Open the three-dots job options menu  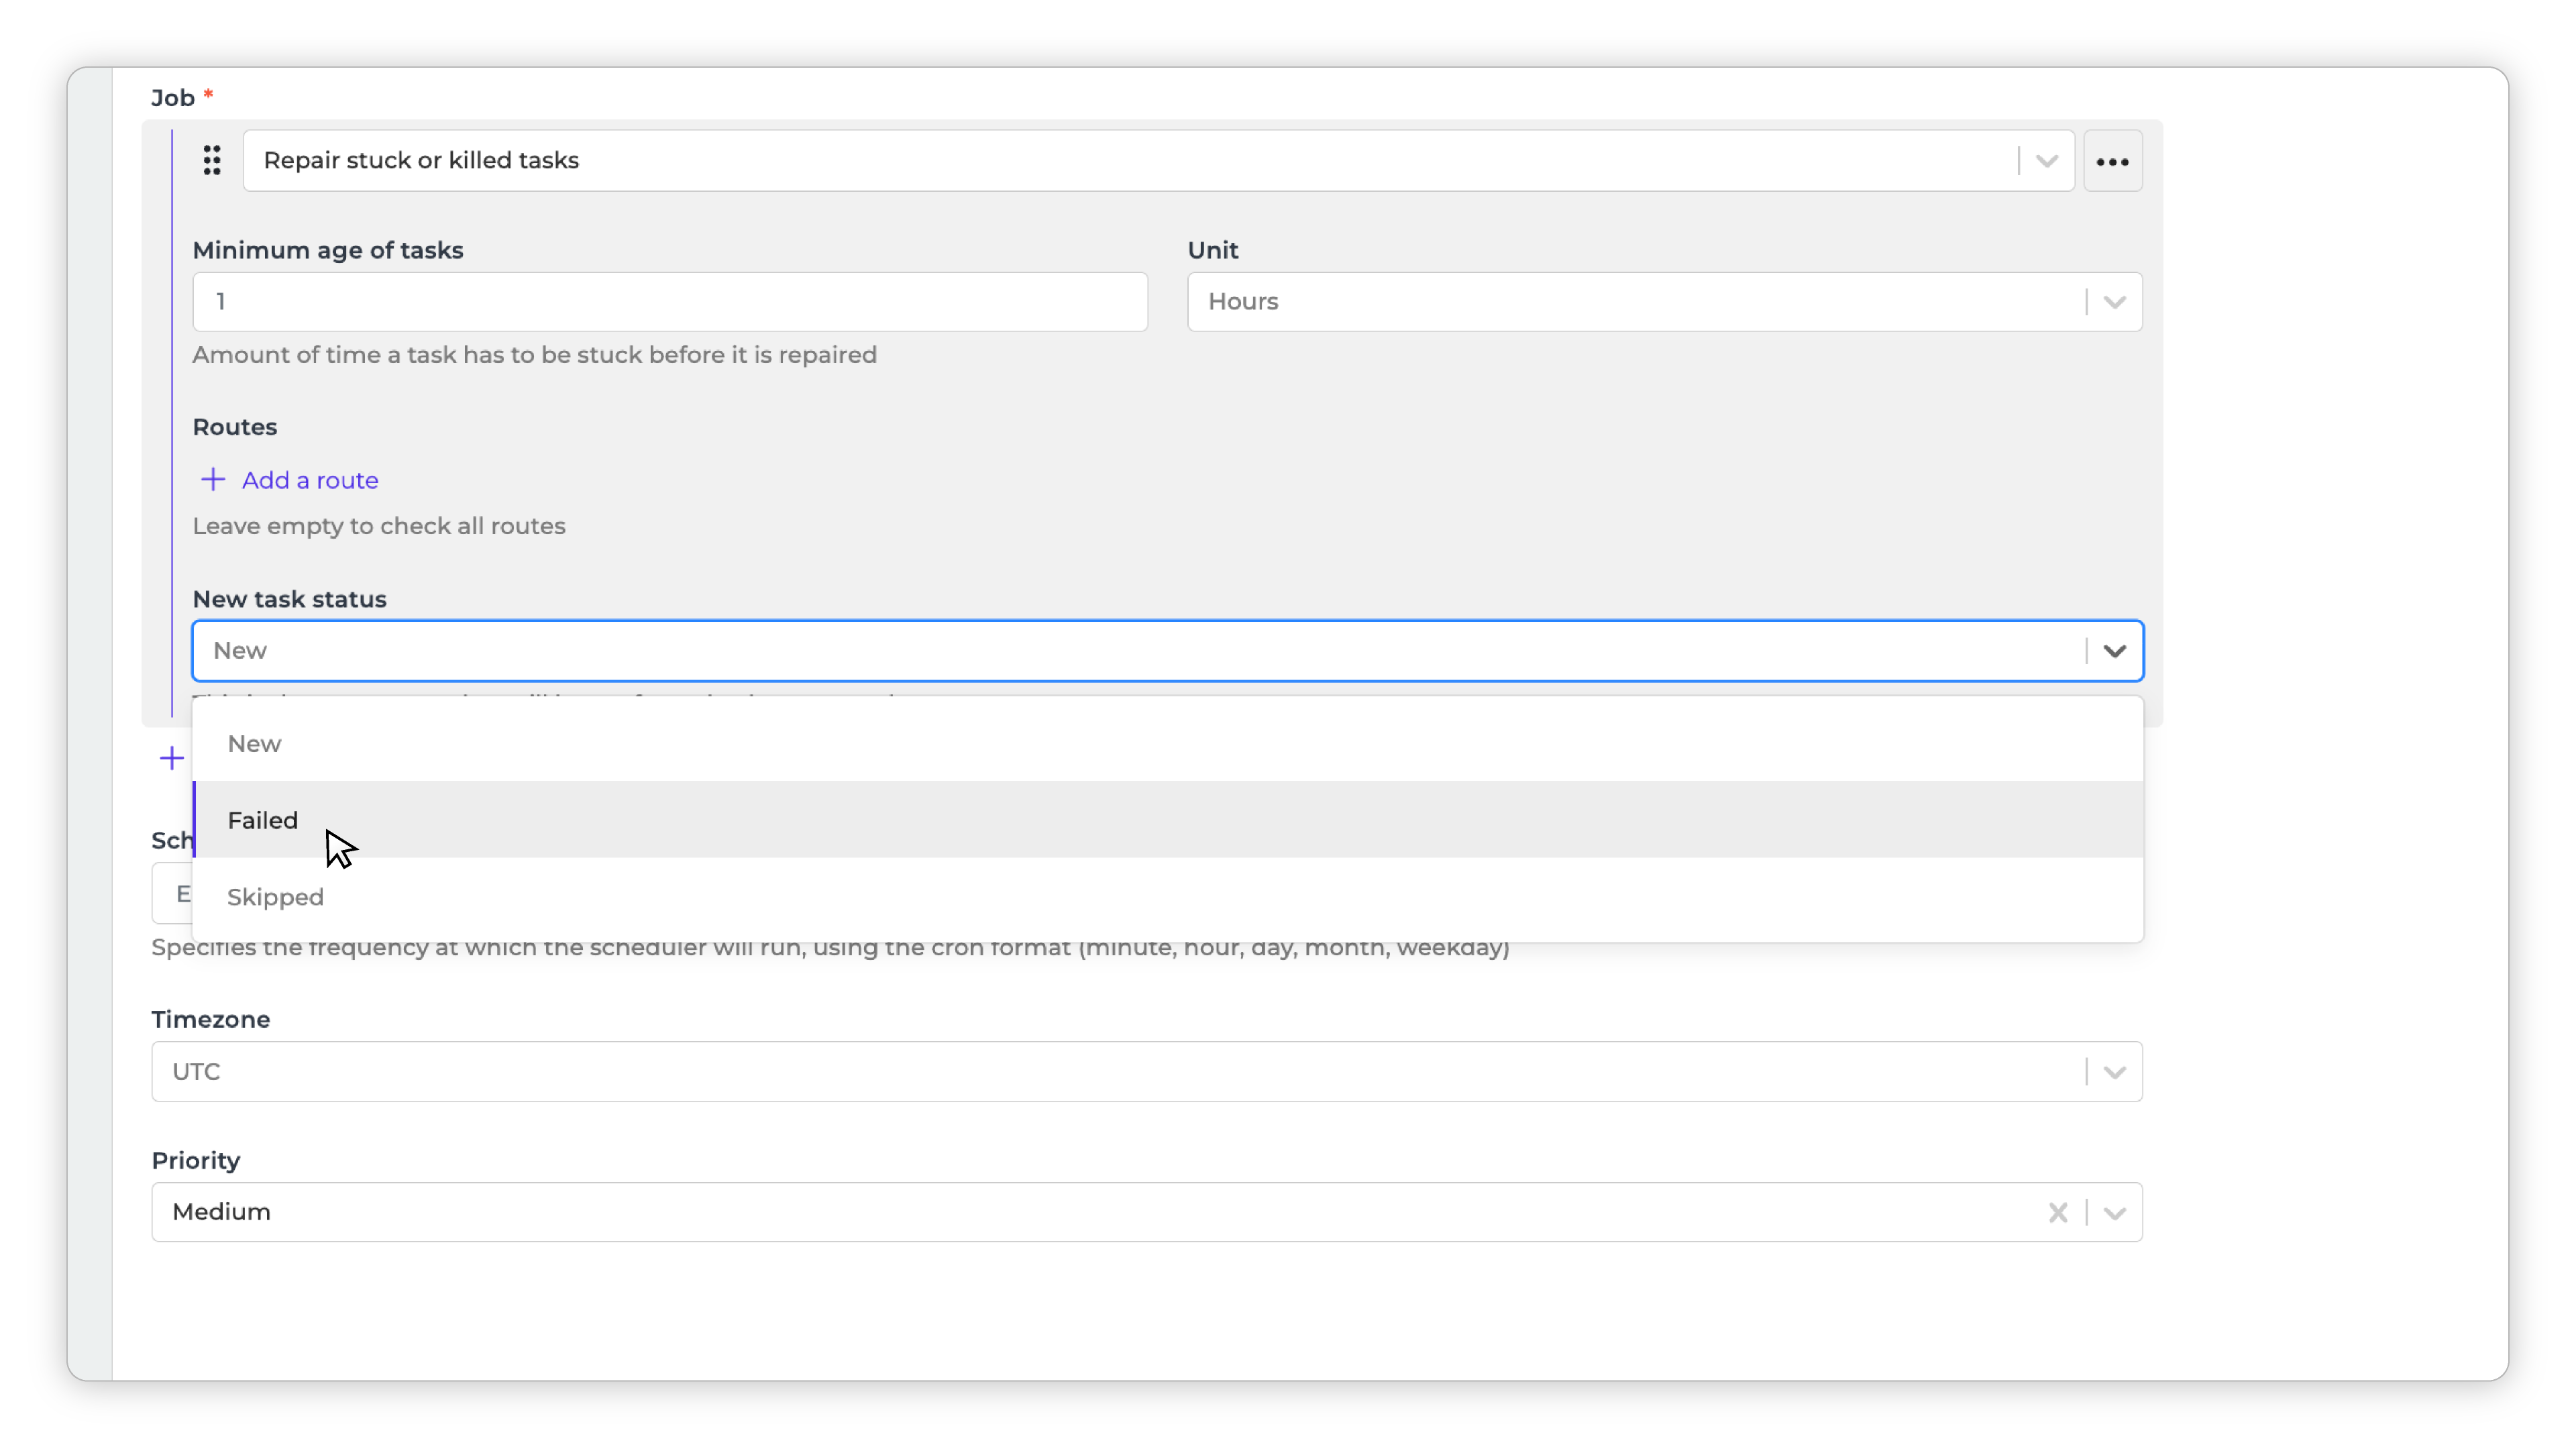pyautogui.click(x=2112, y=161)
